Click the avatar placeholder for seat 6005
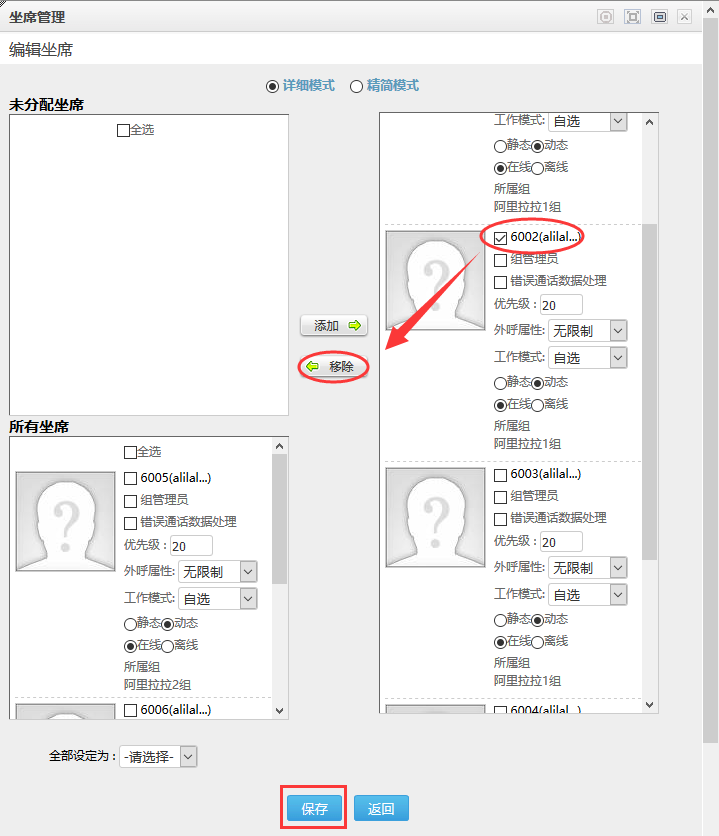719x836 pixels. 65,521
